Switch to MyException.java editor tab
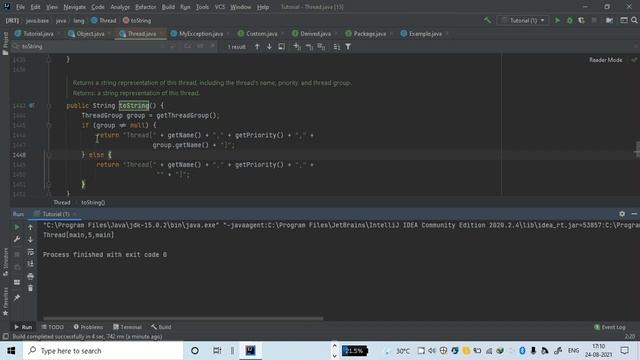 pos(201,34)
